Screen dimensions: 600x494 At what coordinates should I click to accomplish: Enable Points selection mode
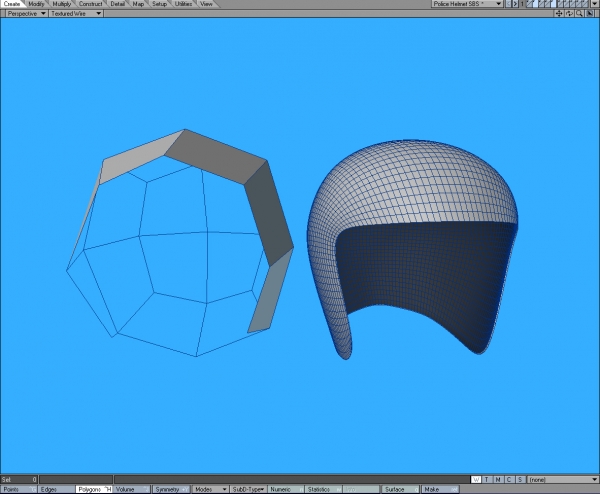[19, 489]
